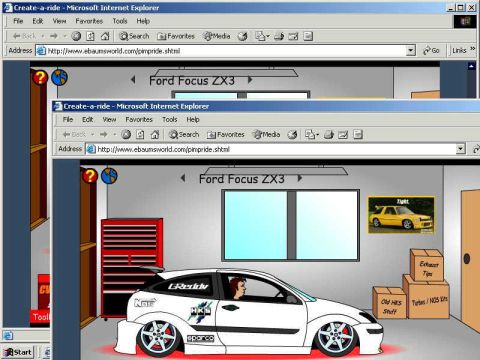Screen dimensions: 480x360
Task: Open the Windows Start button
Action: (18, 352)
